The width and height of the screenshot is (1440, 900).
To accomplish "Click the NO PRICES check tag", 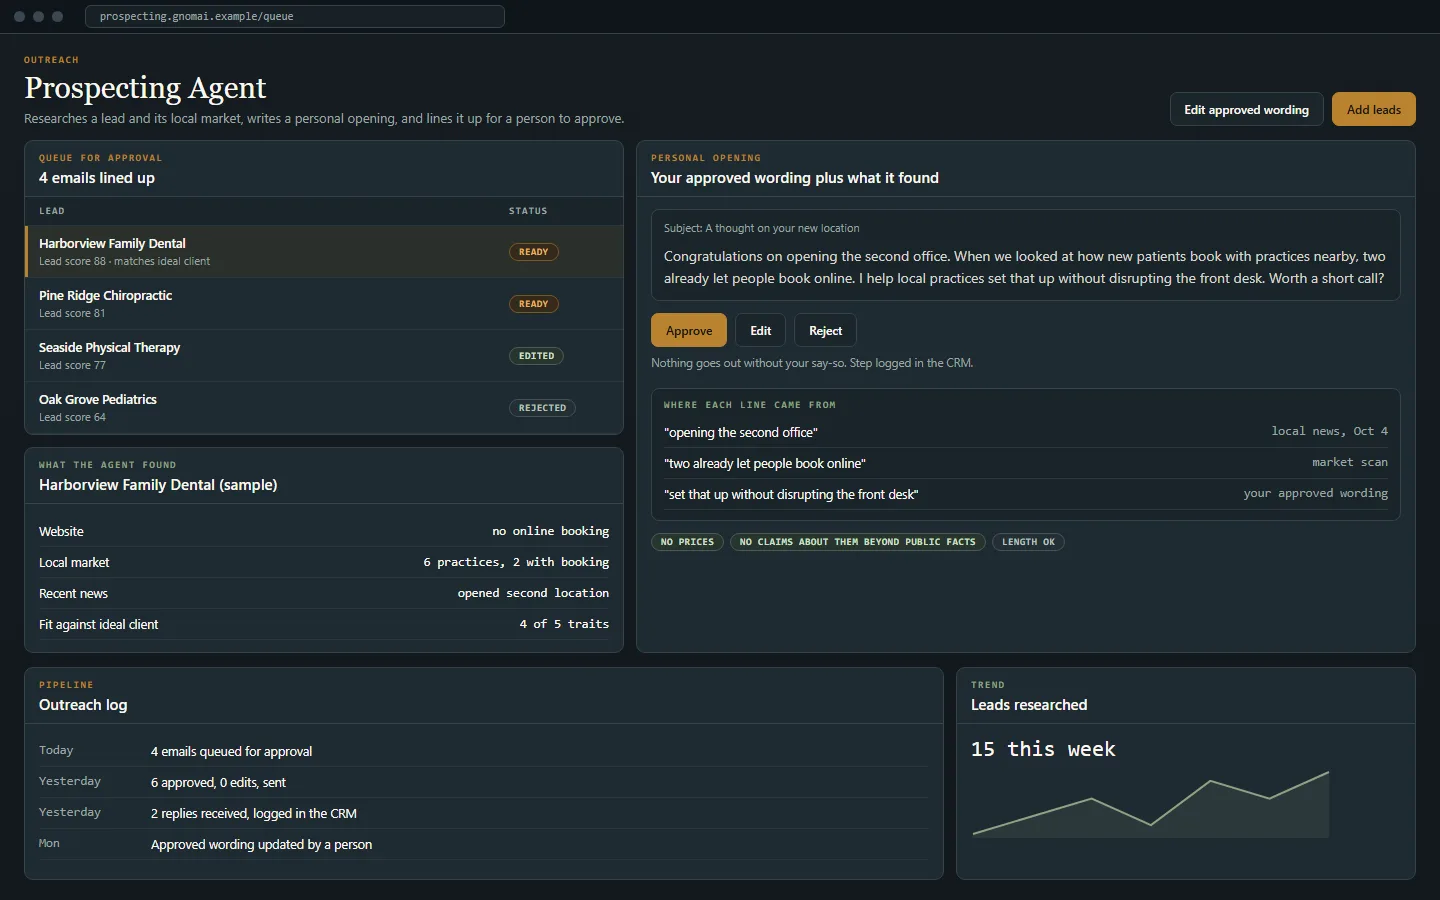I will 687,542.
